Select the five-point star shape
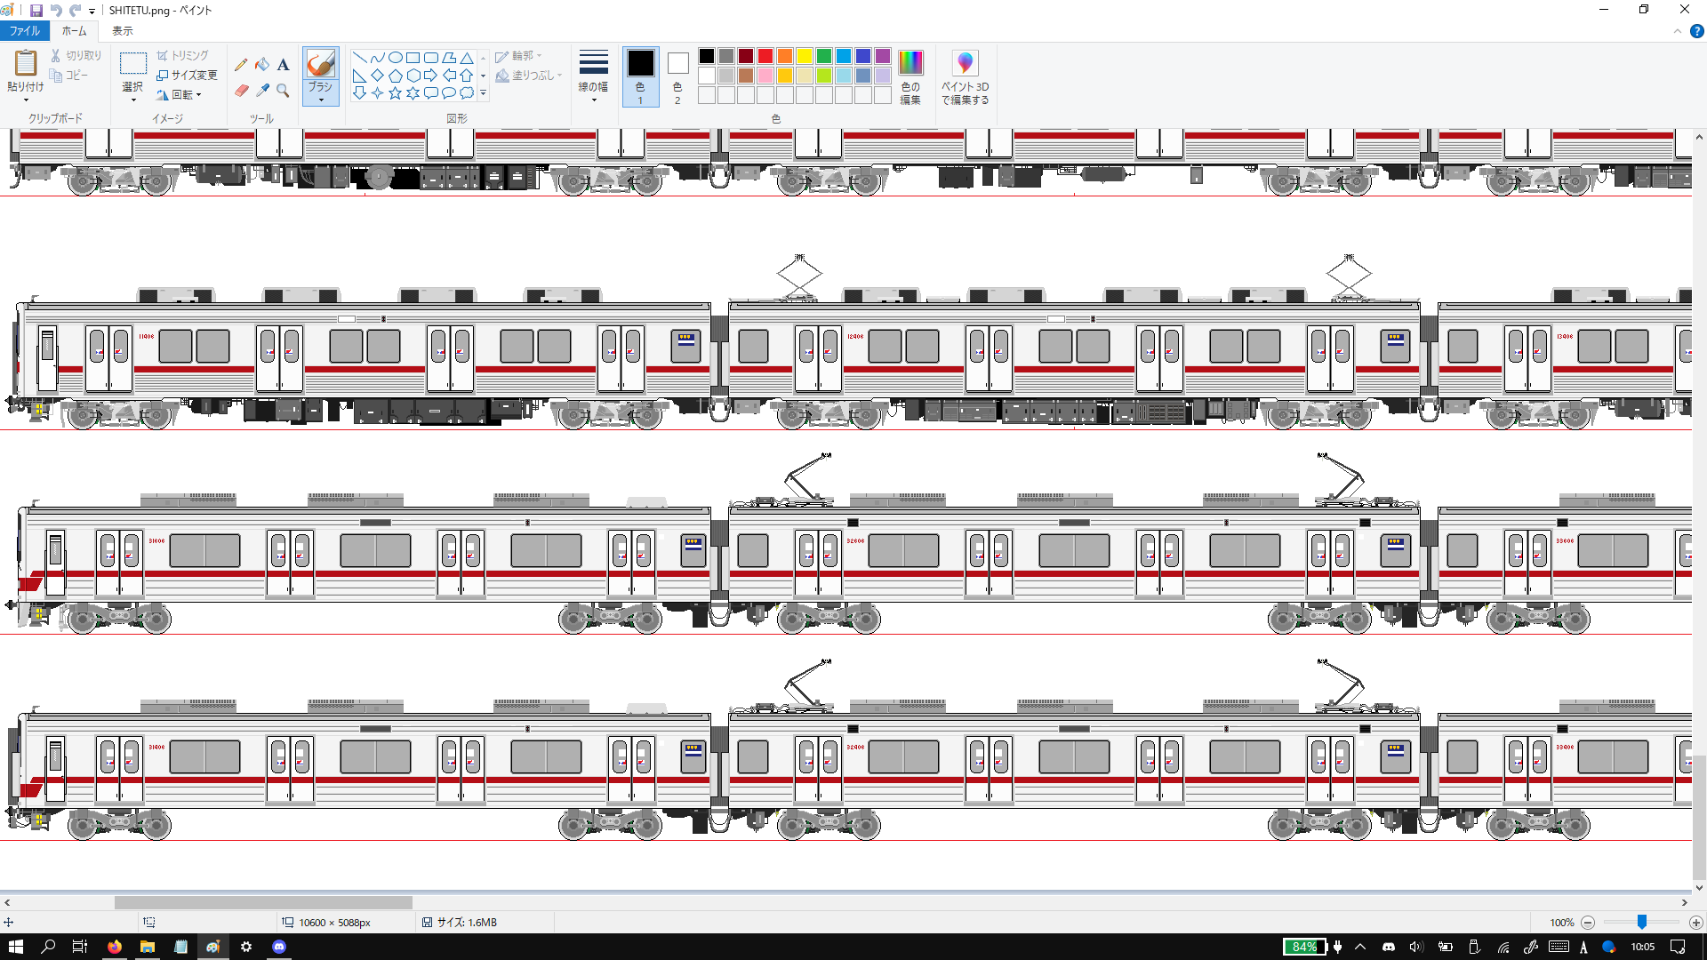 (x=395, y=93)
